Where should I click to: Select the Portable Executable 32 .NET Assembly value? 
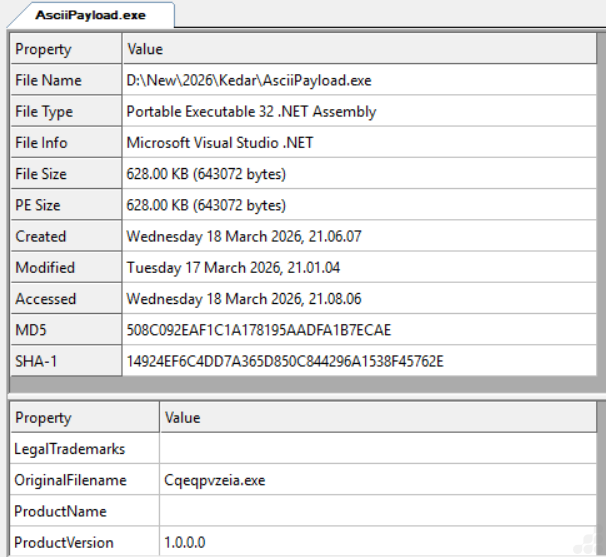[251, 112]
